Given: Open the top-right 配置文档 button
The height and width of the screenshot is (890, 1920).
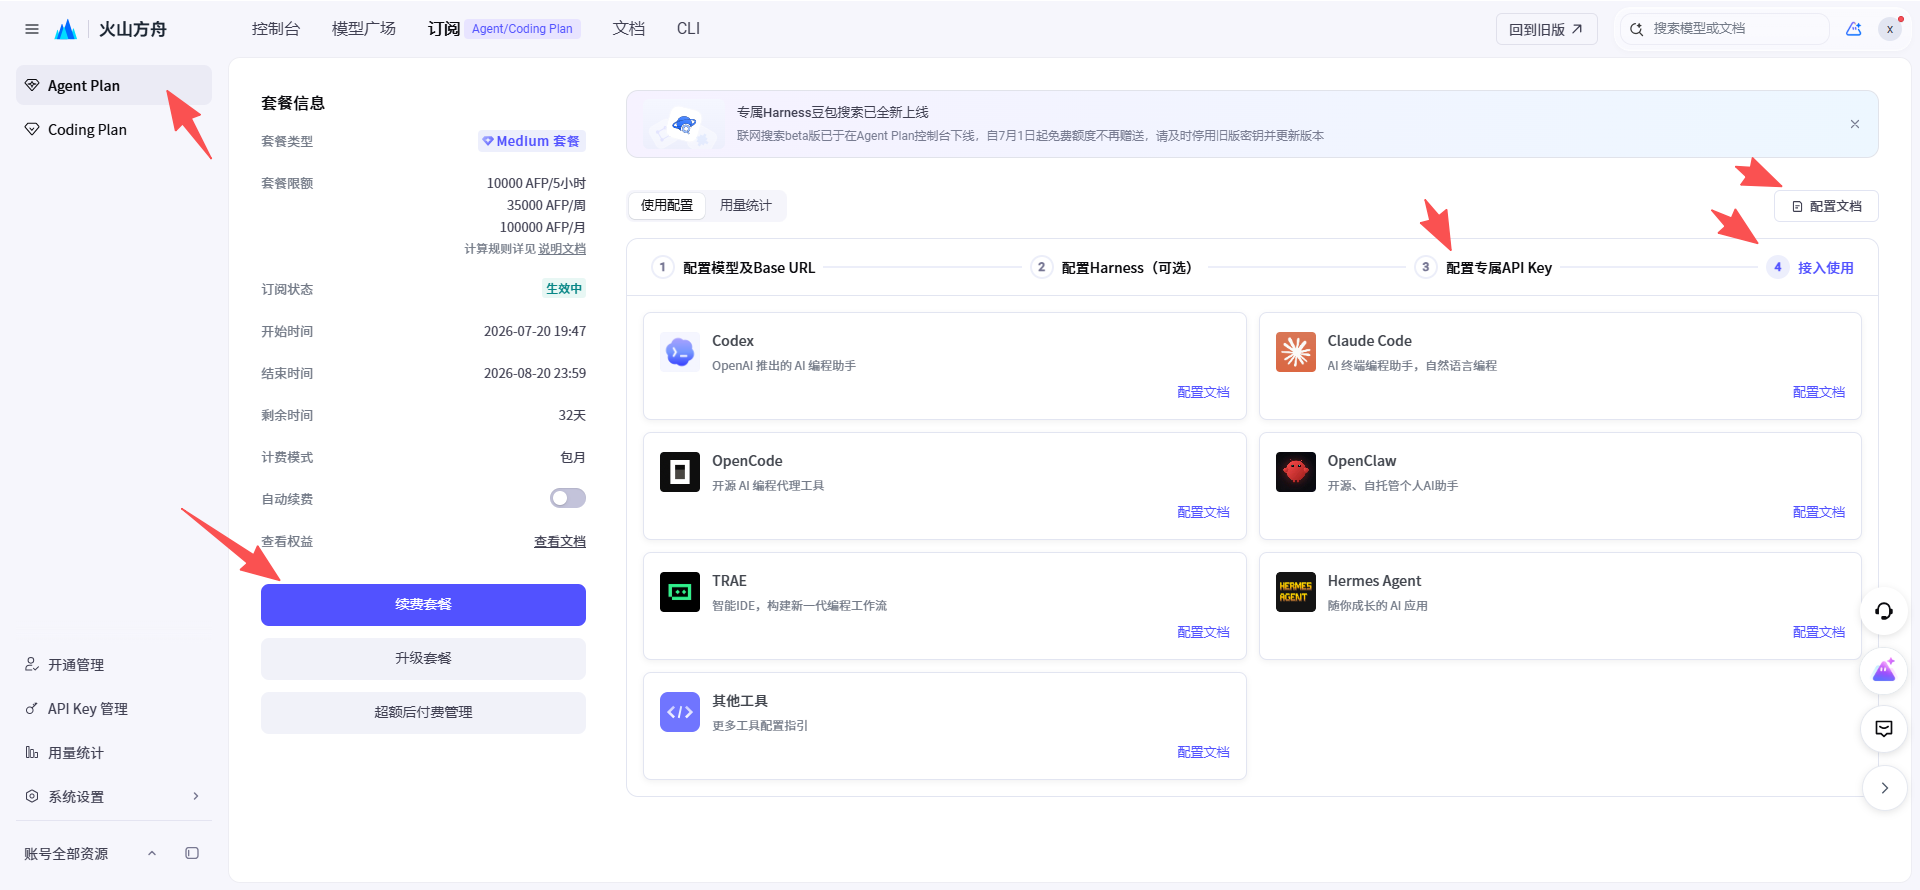Looking at the screenshot, I should [1826, 206].
